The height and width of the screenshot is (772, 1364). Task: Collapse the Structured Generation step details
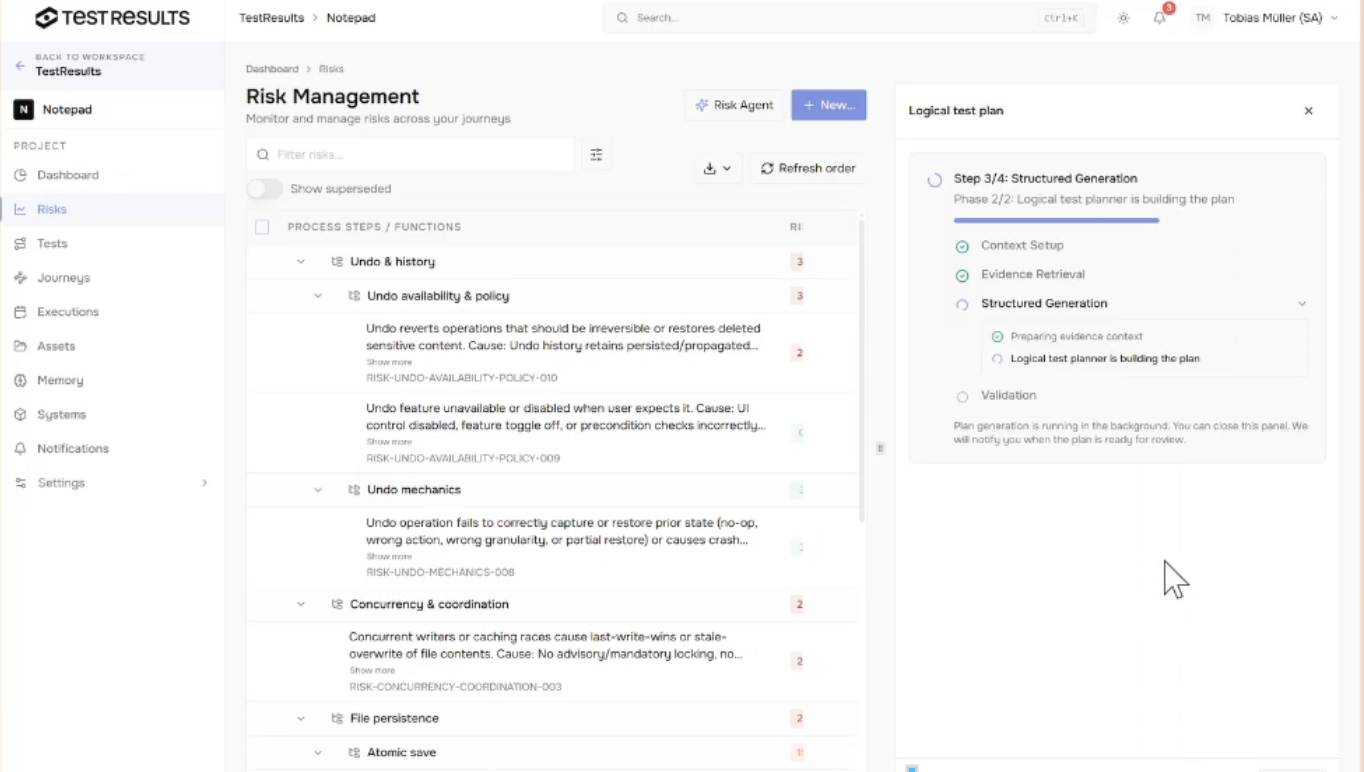click(x=1302, y=304)
